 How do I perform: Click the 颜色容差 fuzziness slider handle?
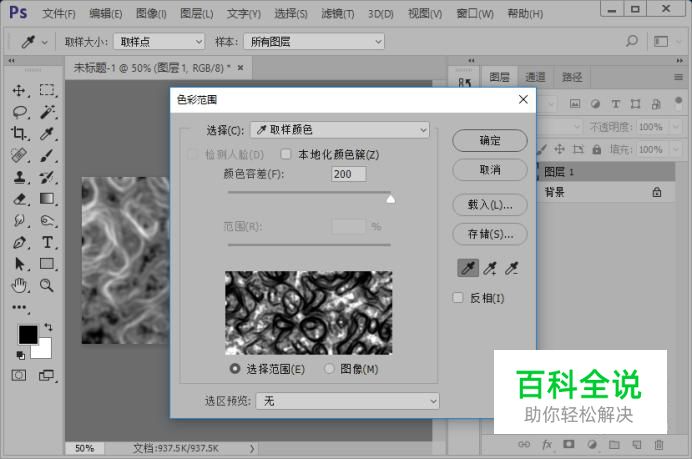click(391, 199)
